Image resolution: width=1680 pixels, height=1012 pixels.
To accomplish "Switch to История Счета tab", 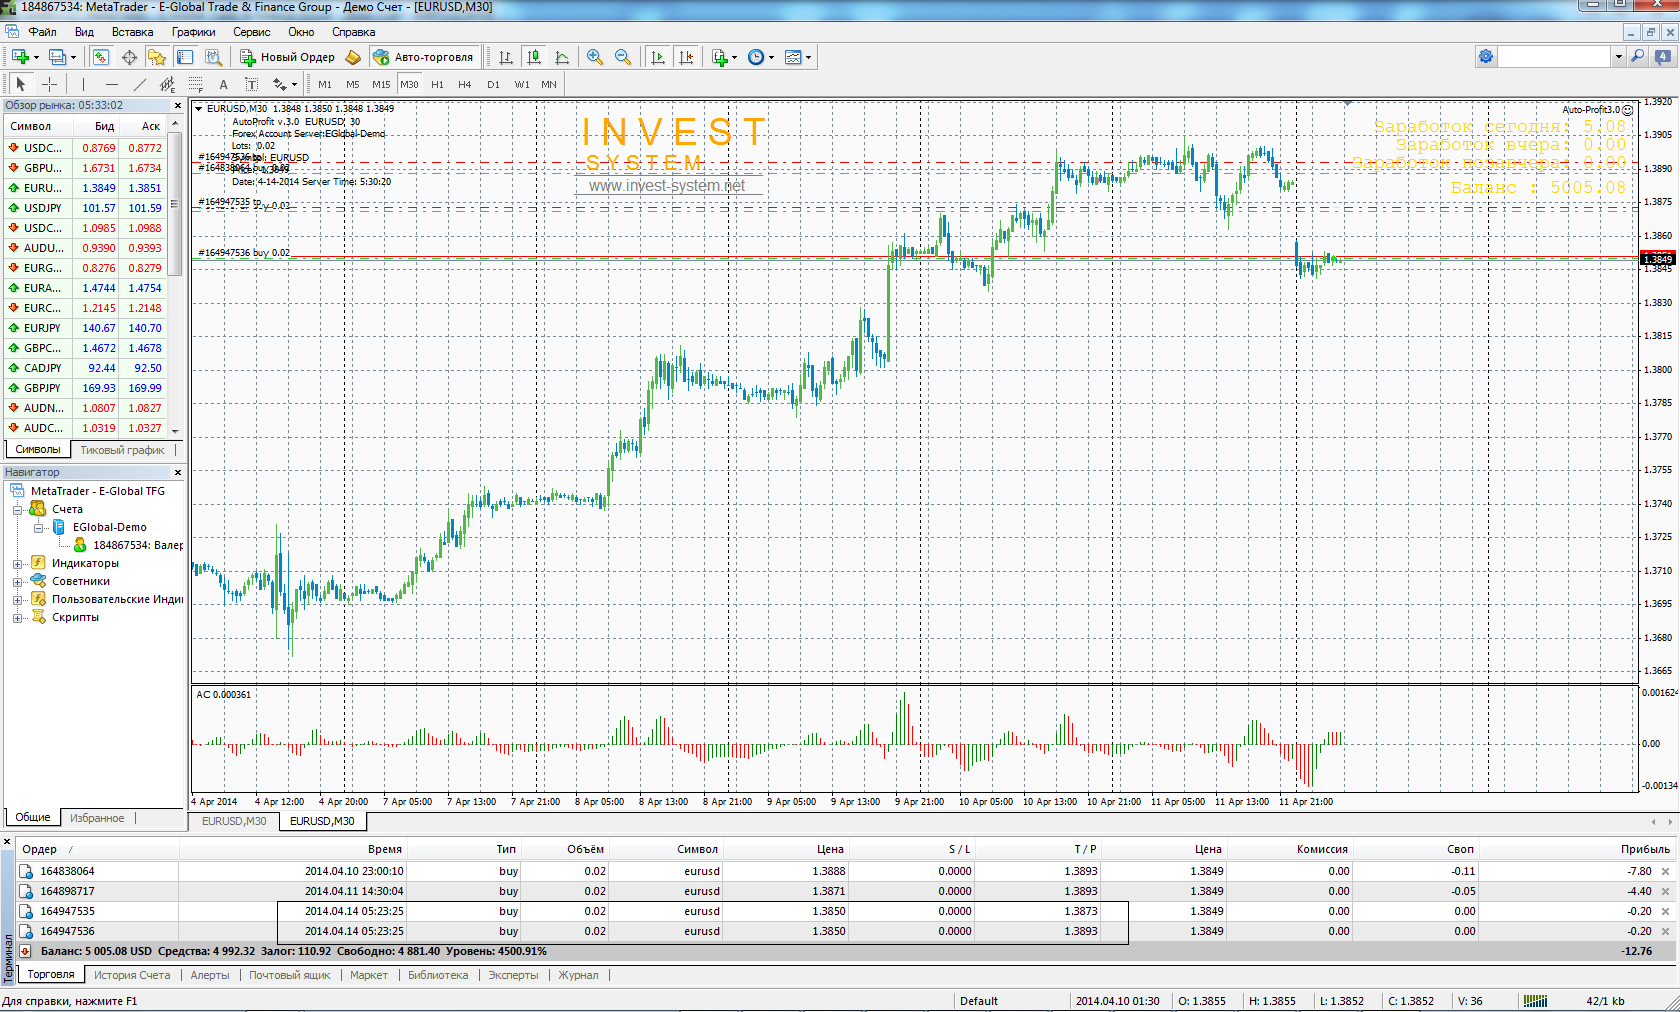I will pyautogui.click(x=132, y=975).
